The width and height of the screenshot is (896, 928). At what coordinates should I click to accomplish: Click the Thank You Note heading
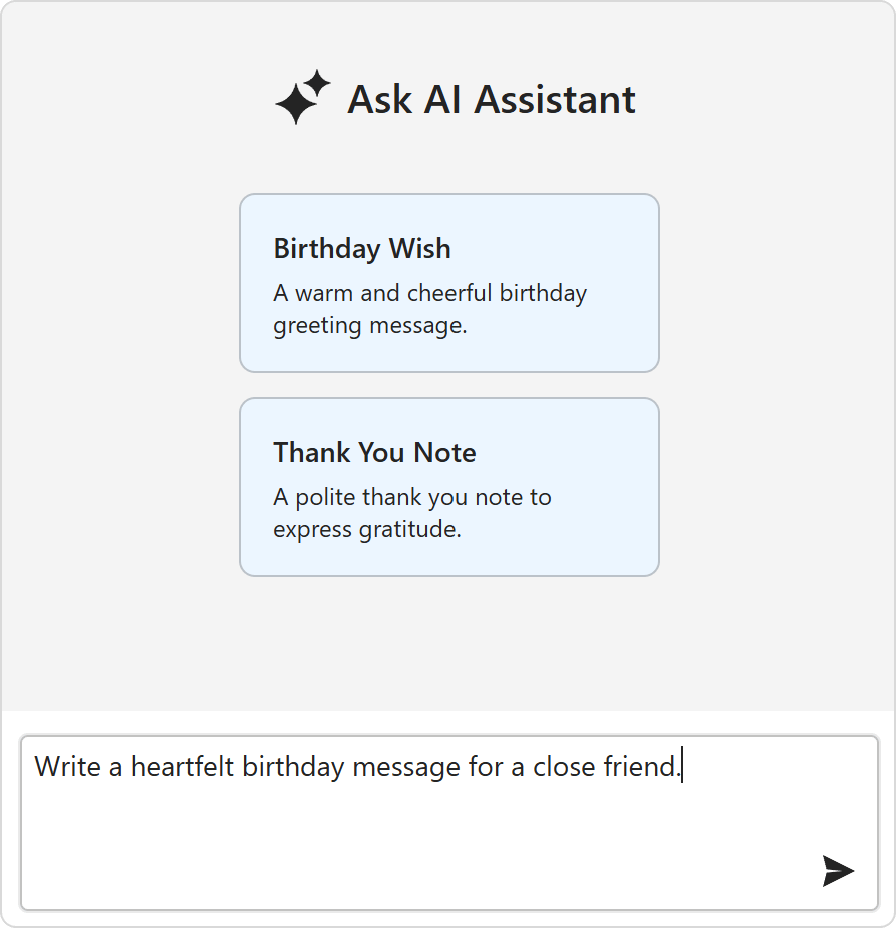pos(375,452)
